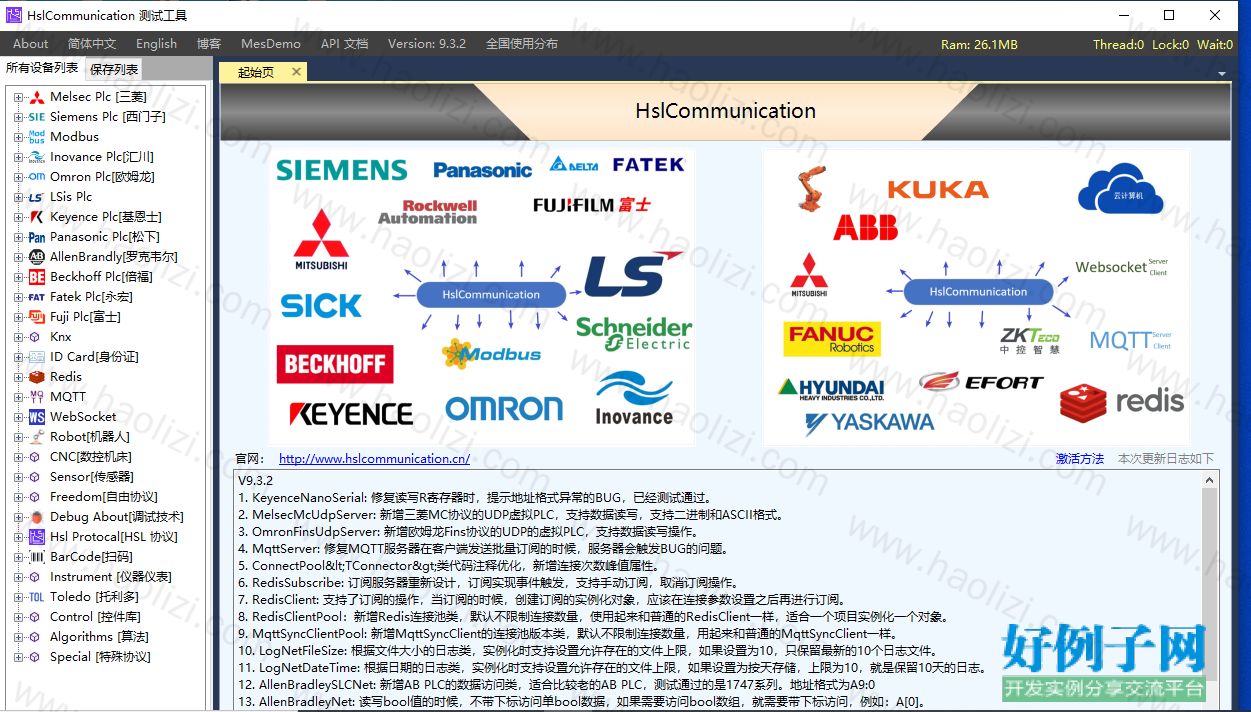Expand the Algorithms node
Screen dimensions: 1251x712
click(x=18, y=637)
